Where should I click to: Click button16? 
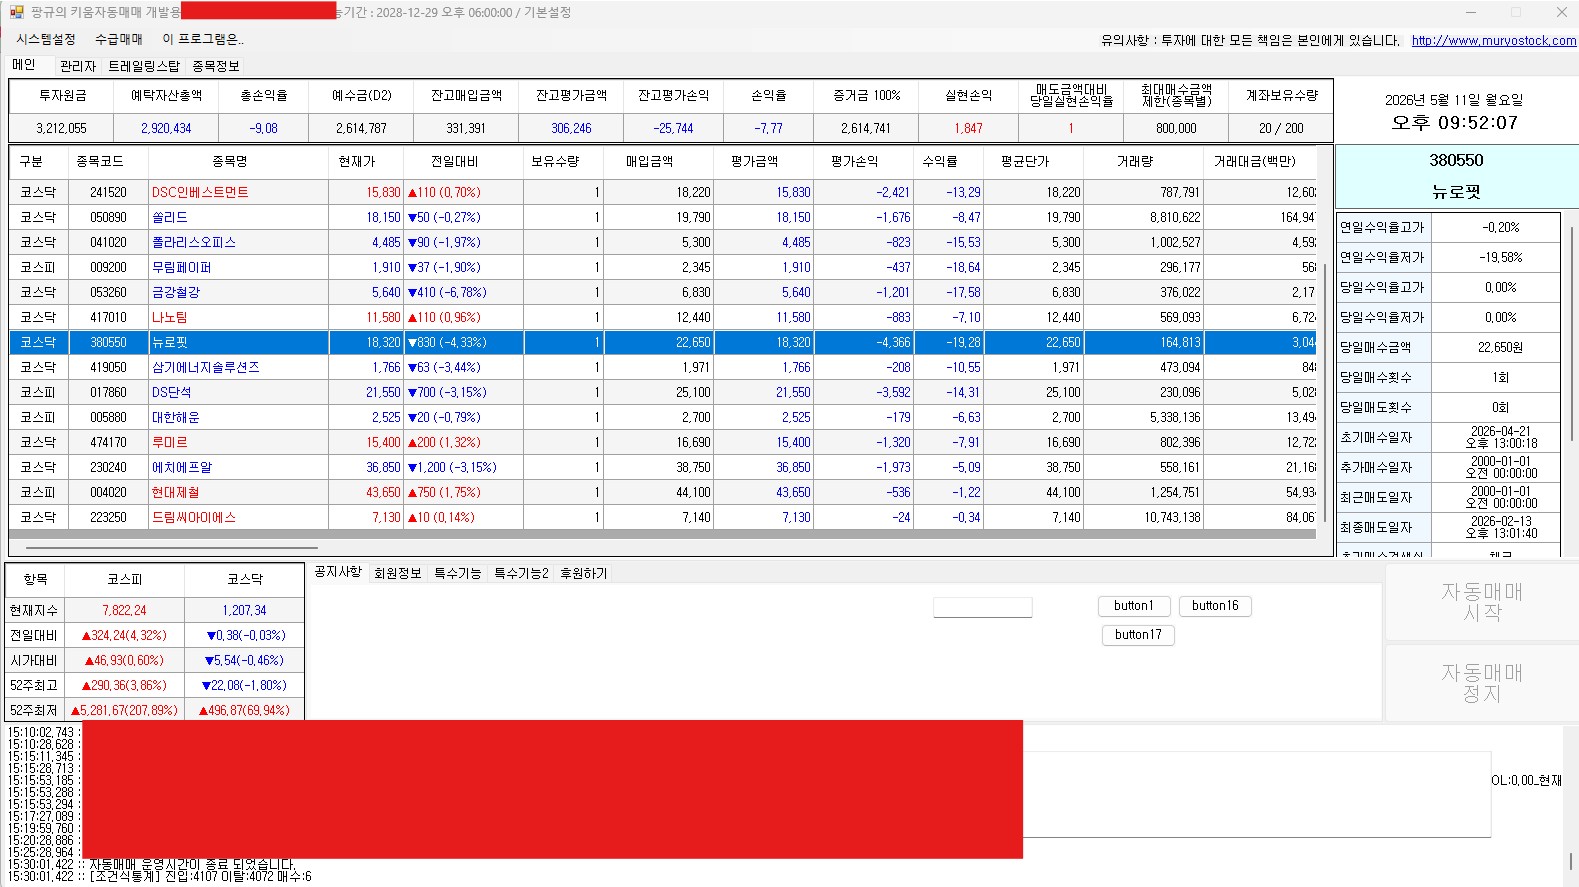tap(1215, 606)
